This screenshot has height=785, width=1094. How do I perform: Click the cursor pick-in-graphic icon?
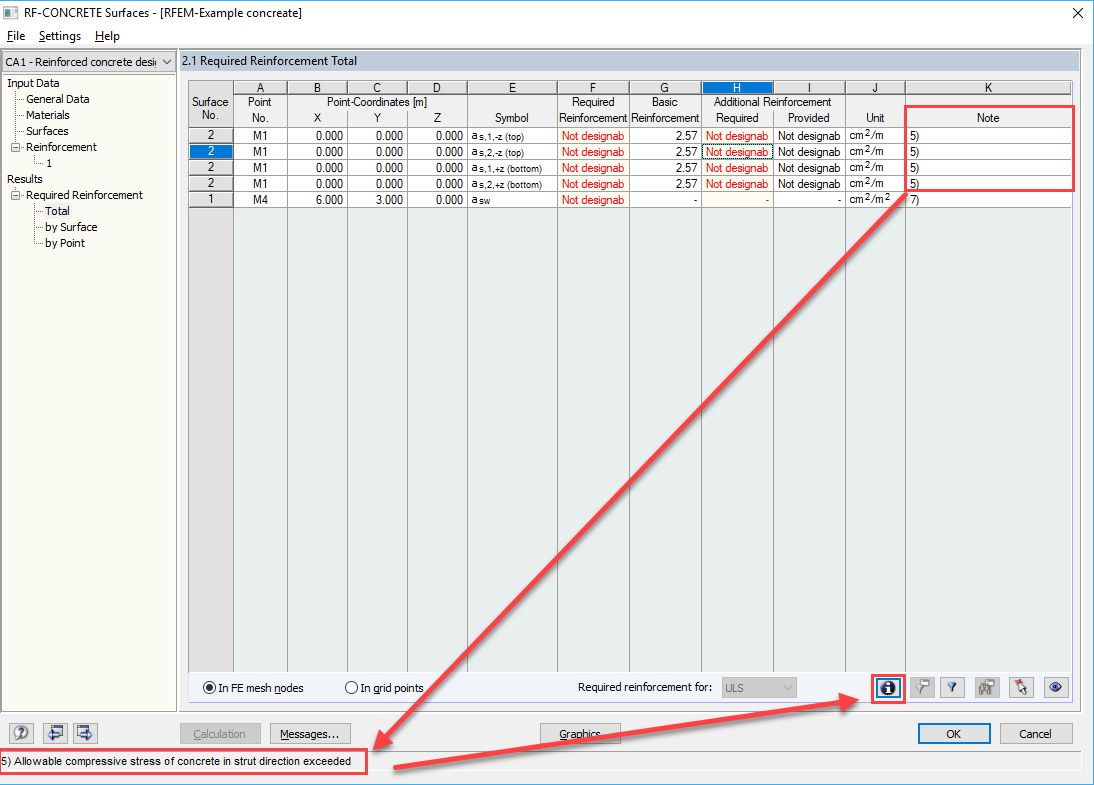1021,688
